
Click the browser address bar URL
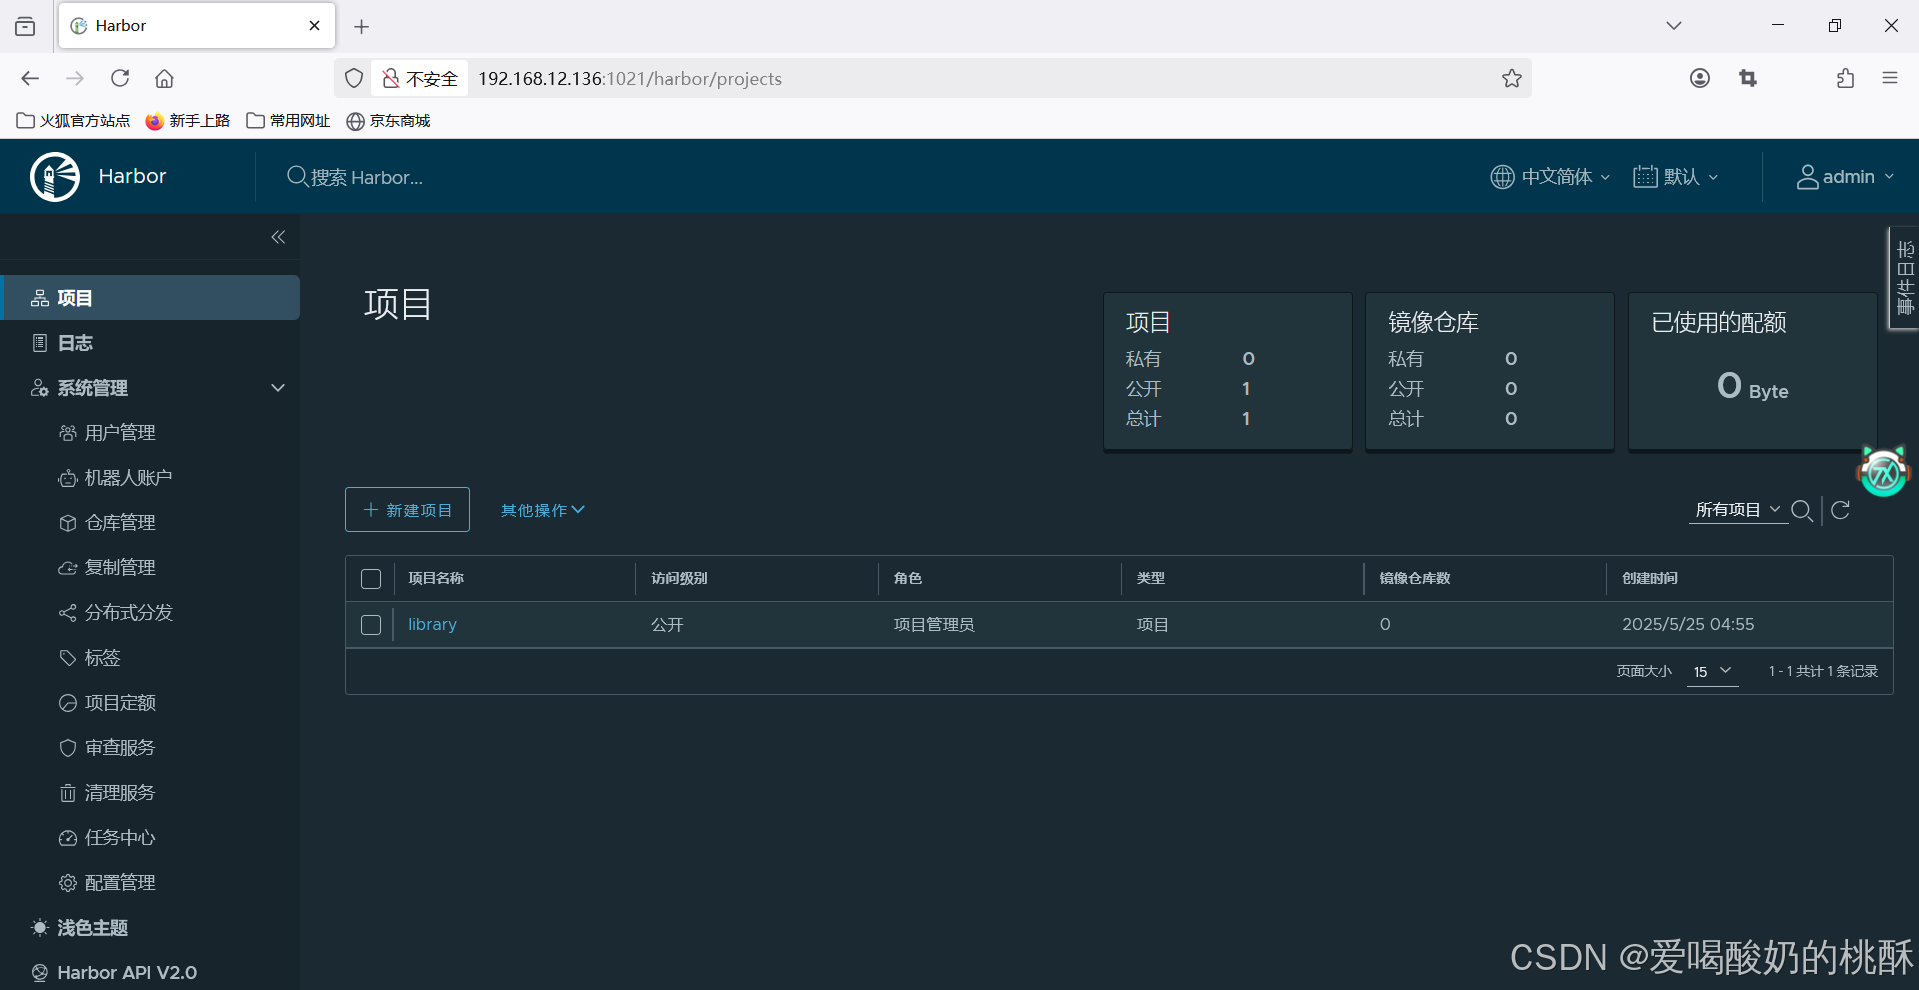point(630,79)
